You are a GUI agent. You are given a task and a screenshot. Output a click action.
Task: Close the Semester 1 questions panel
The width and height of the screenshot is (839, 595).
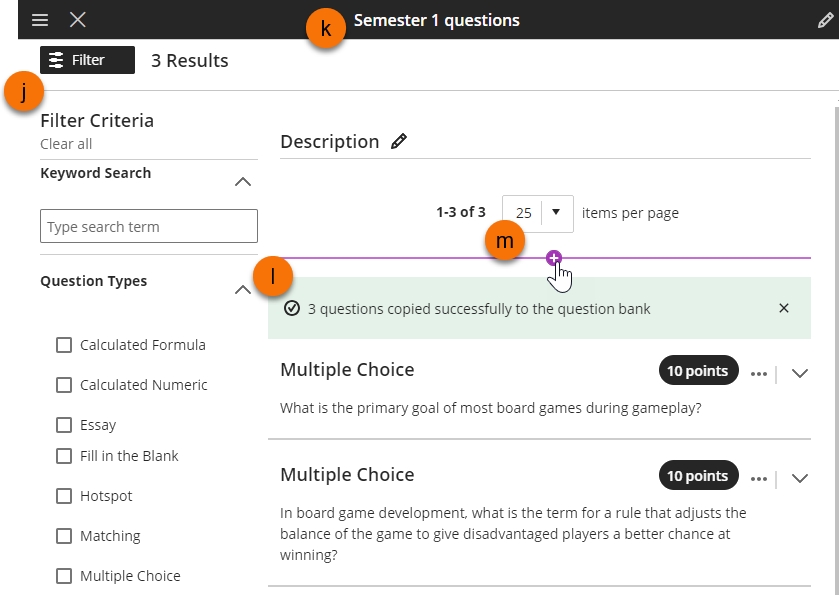pos(78,20)
